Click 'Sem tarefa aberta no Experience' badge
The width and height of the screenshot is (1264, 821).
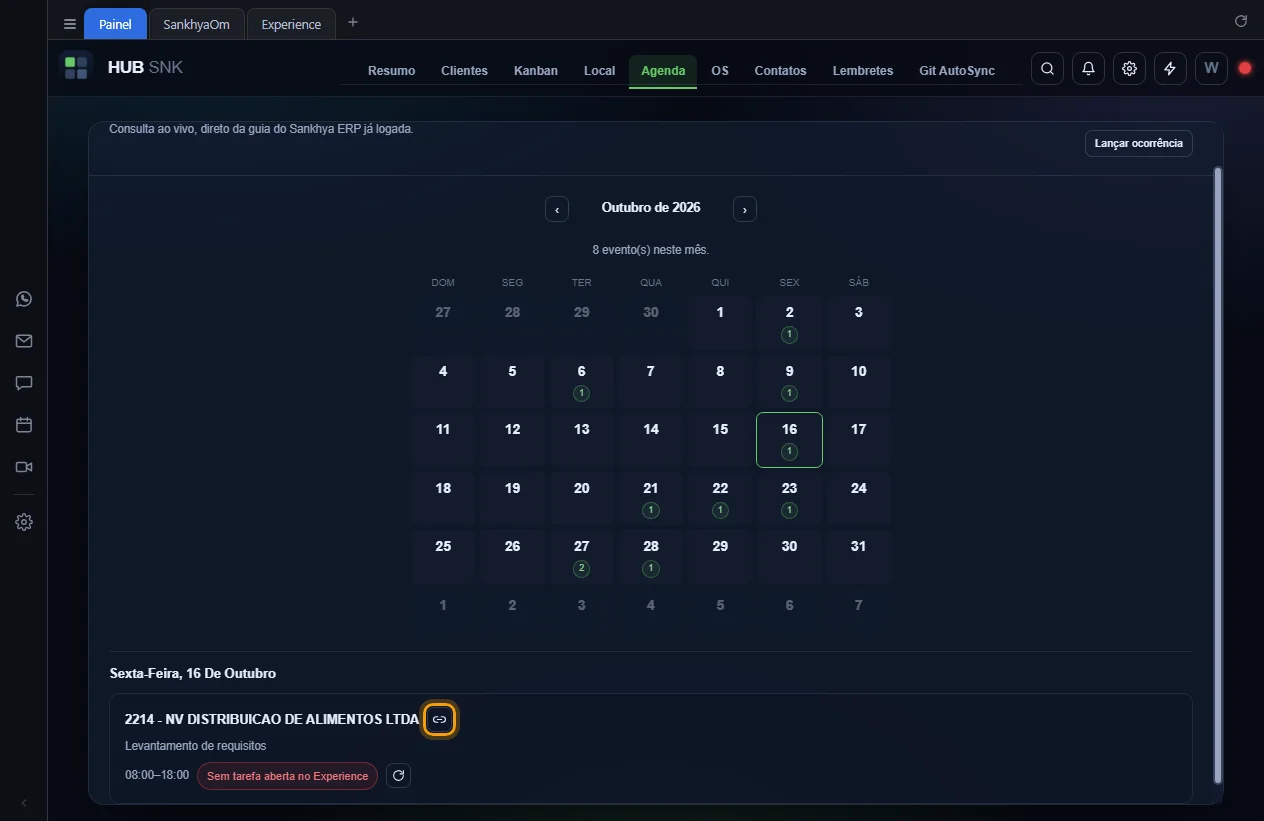coord(287,776)
